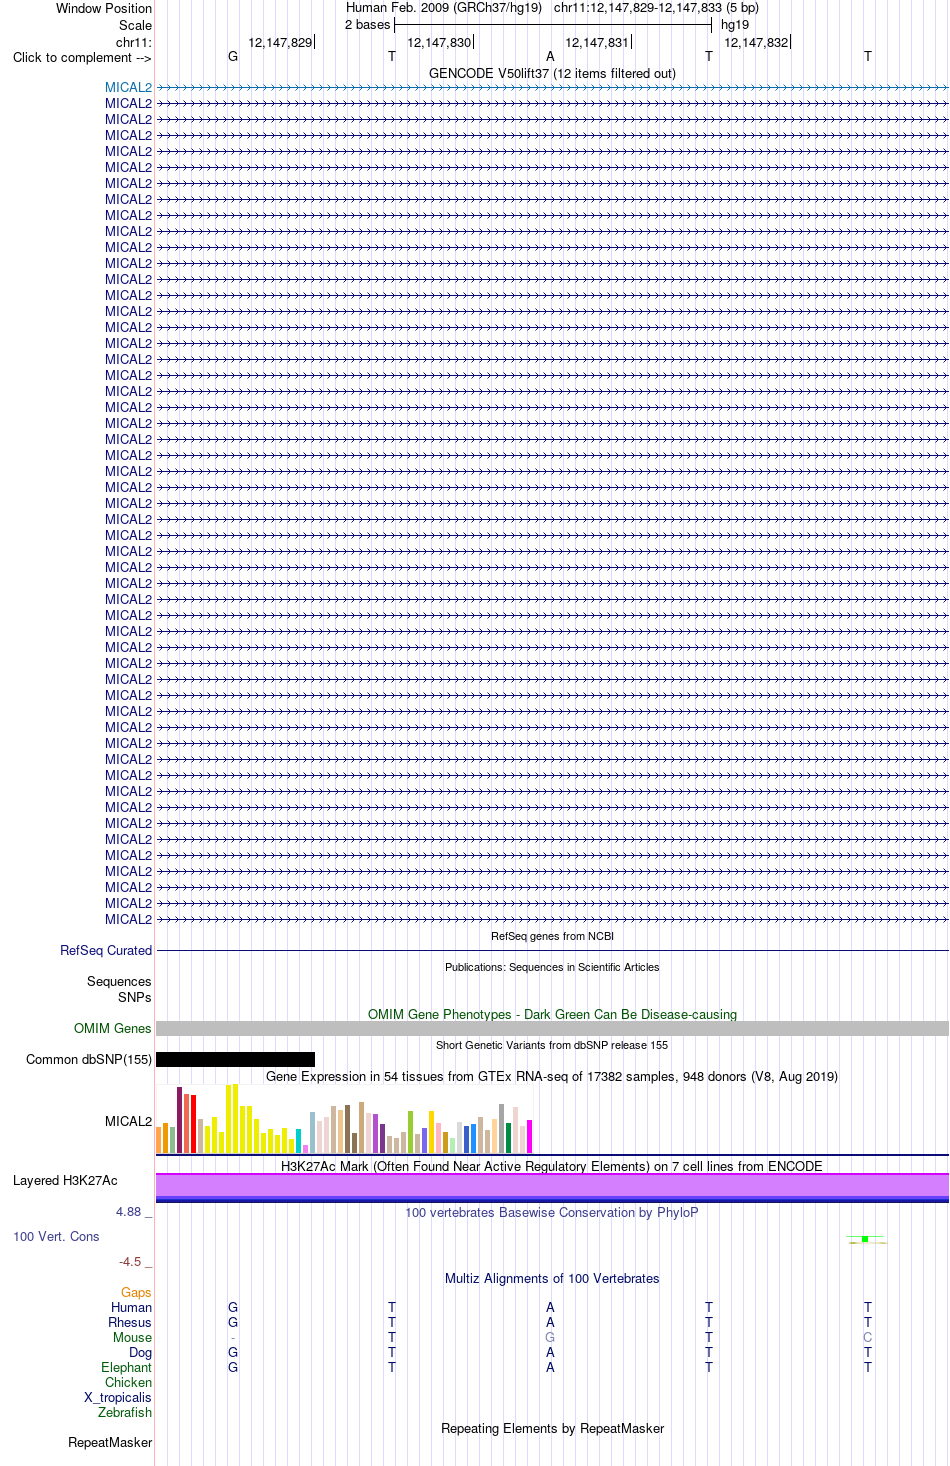Click base A in the Elephant alignment row
Viewport: 950px width, 1466px height.
point(550,1367)
